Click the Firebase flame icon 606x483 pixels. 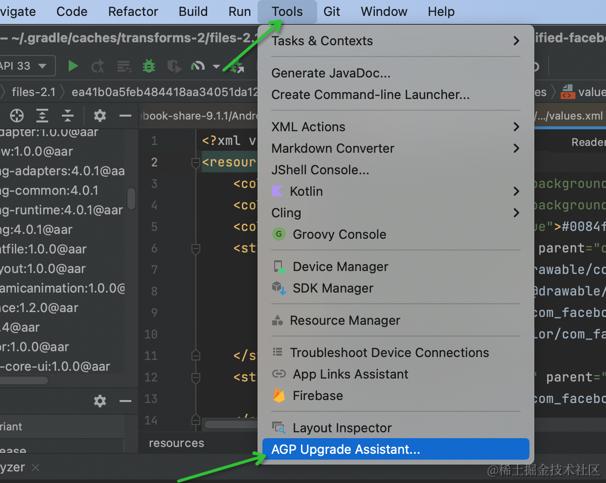click(x=279, y=396)
